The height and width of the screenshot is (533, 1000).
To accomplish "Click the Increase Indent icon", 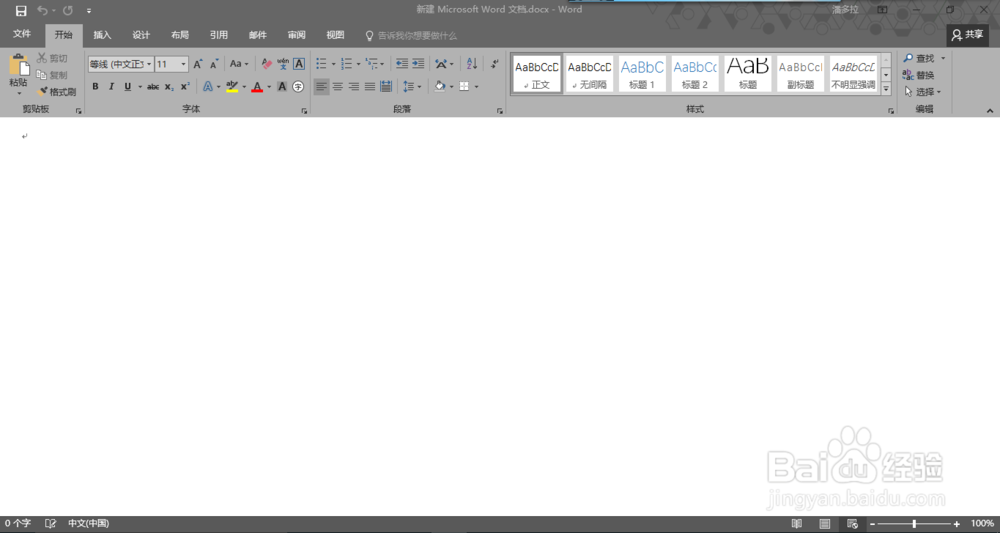I will pyautogui.click(x=418, y=64).
